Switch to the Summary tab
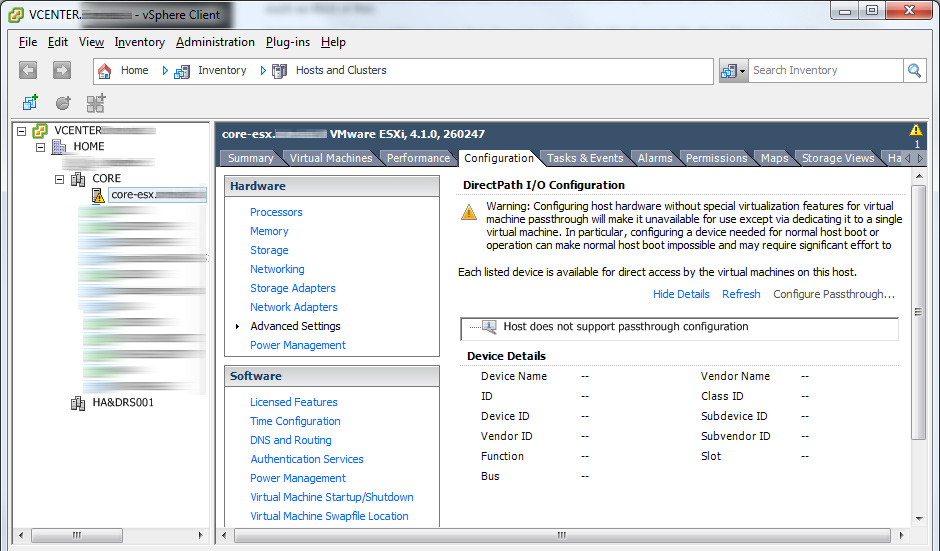The width and height of the screenshot is (940, 551). (x=250, y=158)
